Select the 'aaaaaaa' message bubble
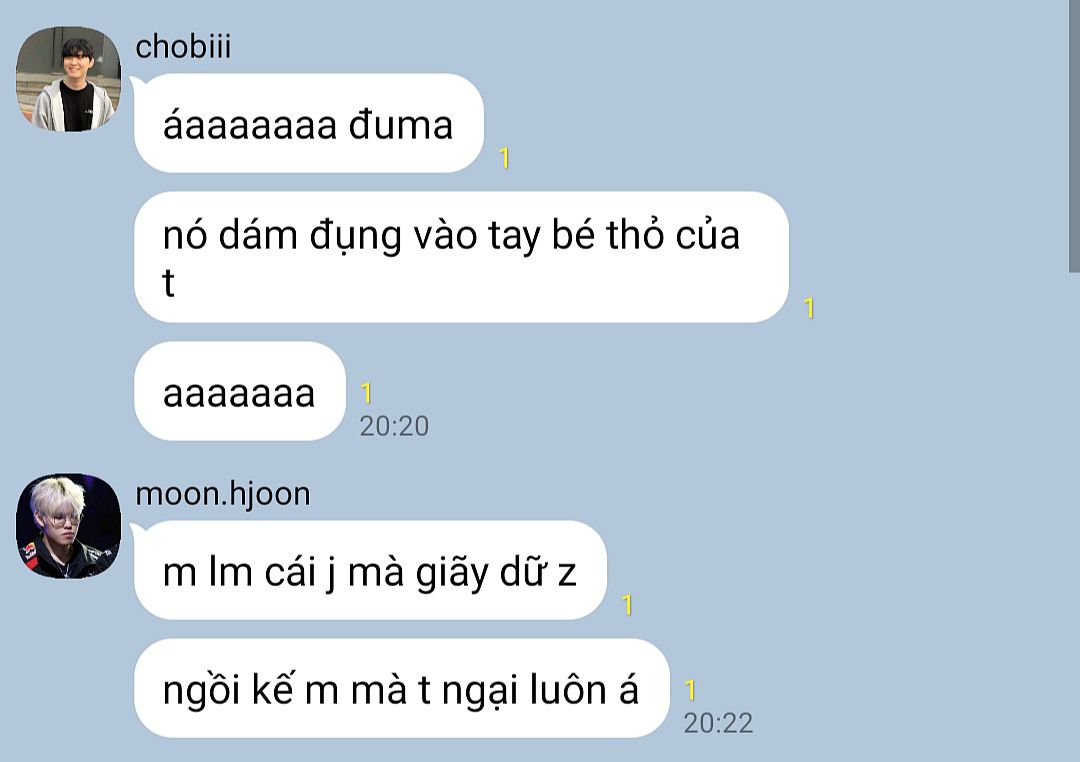 [240, 391]
